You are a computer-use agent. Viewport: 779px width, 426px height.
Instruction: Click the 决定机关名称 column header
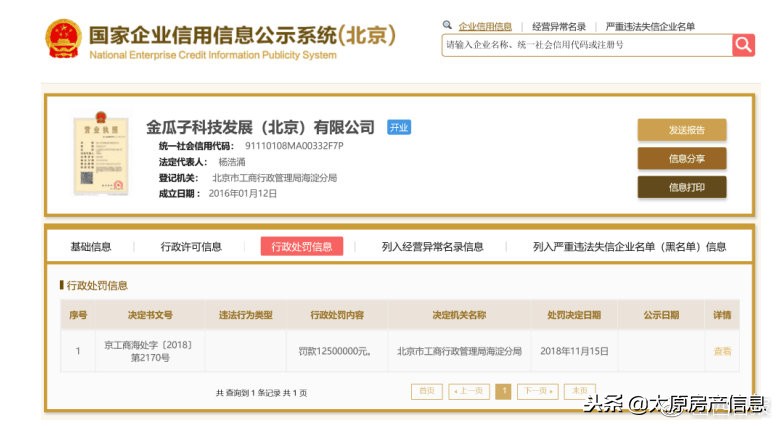click(x=459, y=315)
